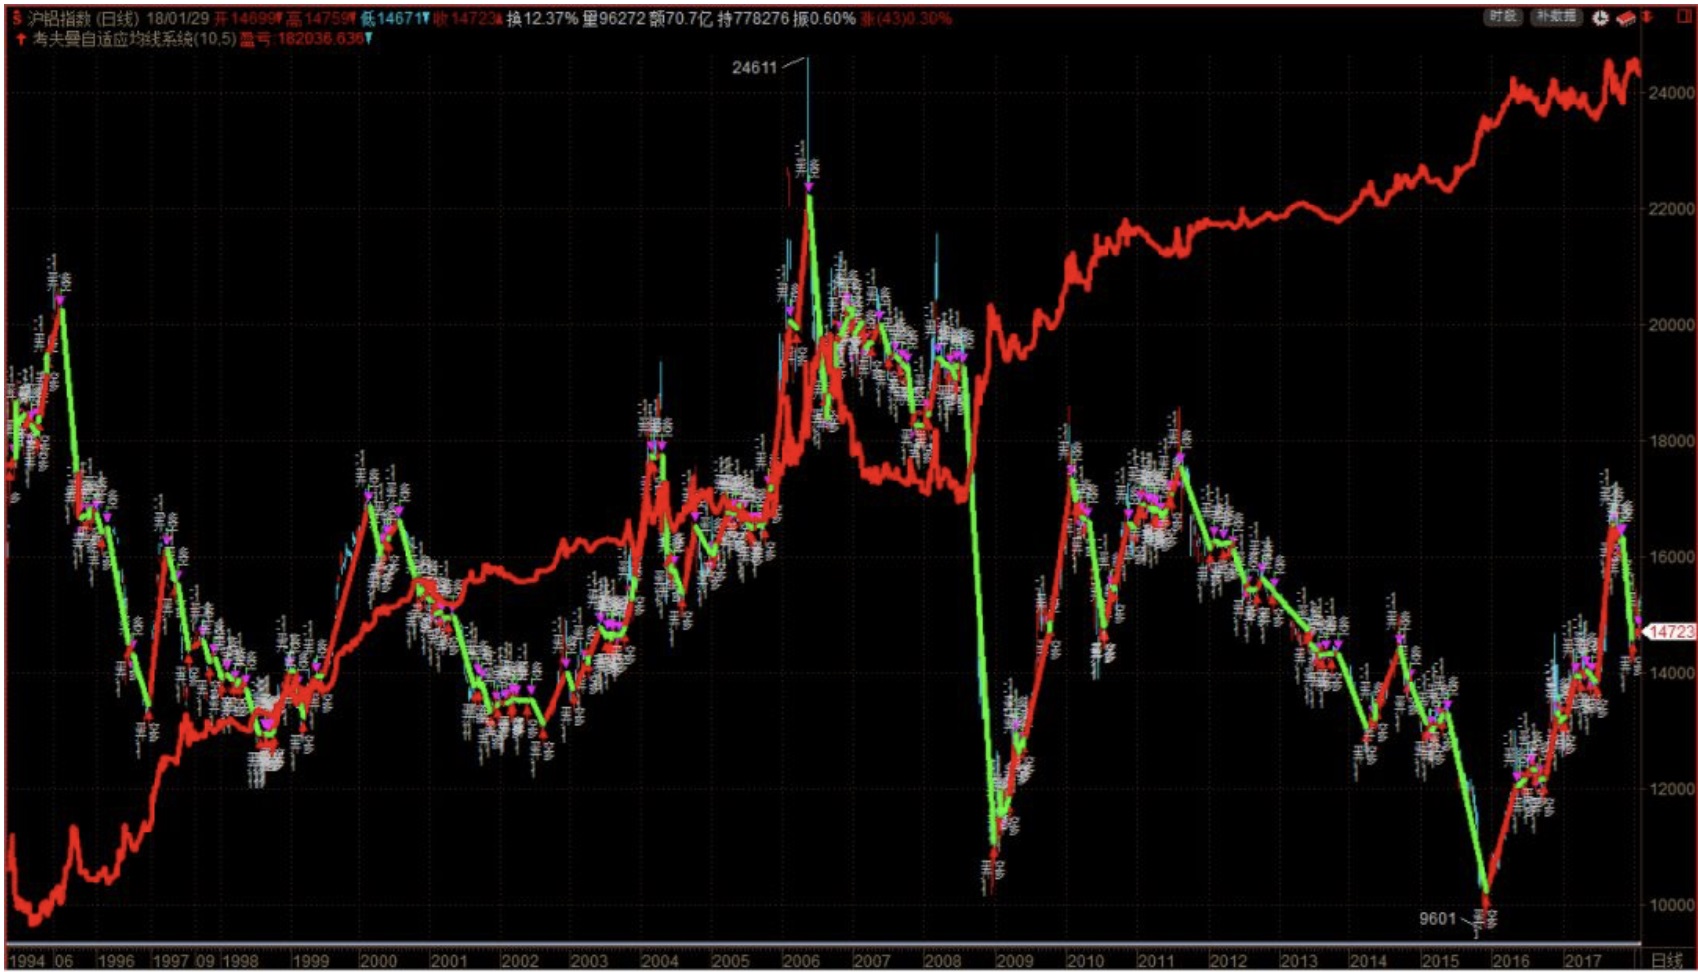Click the 持778276 open interest value

point(753,18)
